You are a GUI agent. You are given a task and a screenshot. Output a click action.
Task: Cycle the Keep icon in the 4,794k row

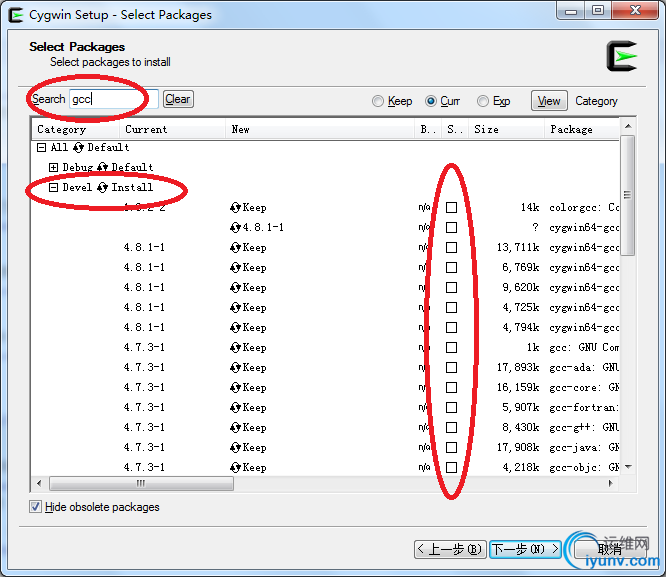coord(235,327)
